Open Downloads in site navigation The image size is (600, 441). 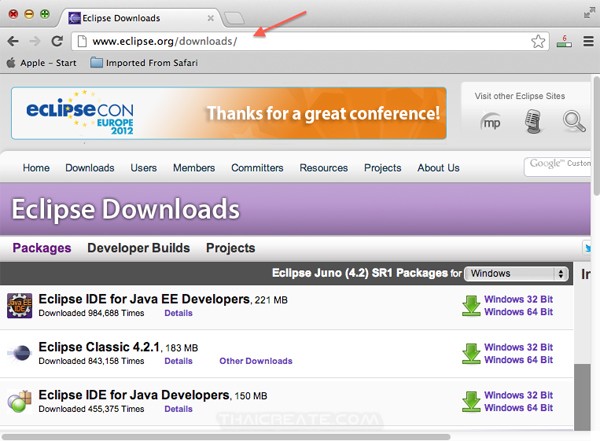pos(90,168)
